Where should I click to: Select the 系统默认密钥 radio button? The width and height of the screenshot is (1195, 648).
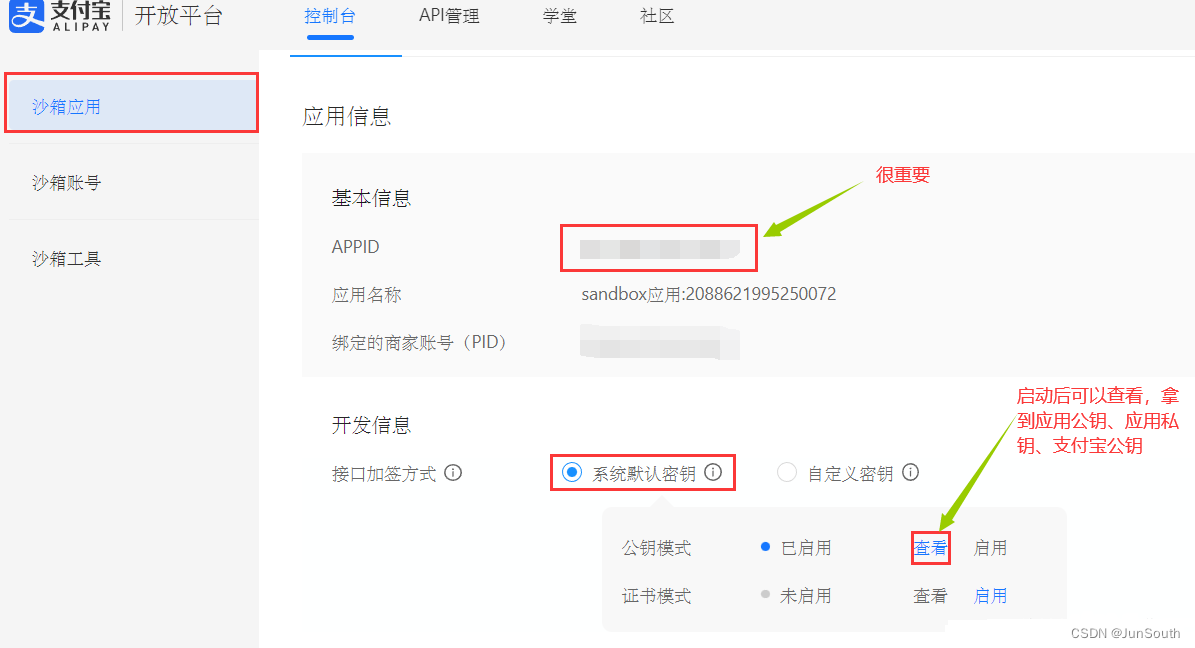(572, 473)
